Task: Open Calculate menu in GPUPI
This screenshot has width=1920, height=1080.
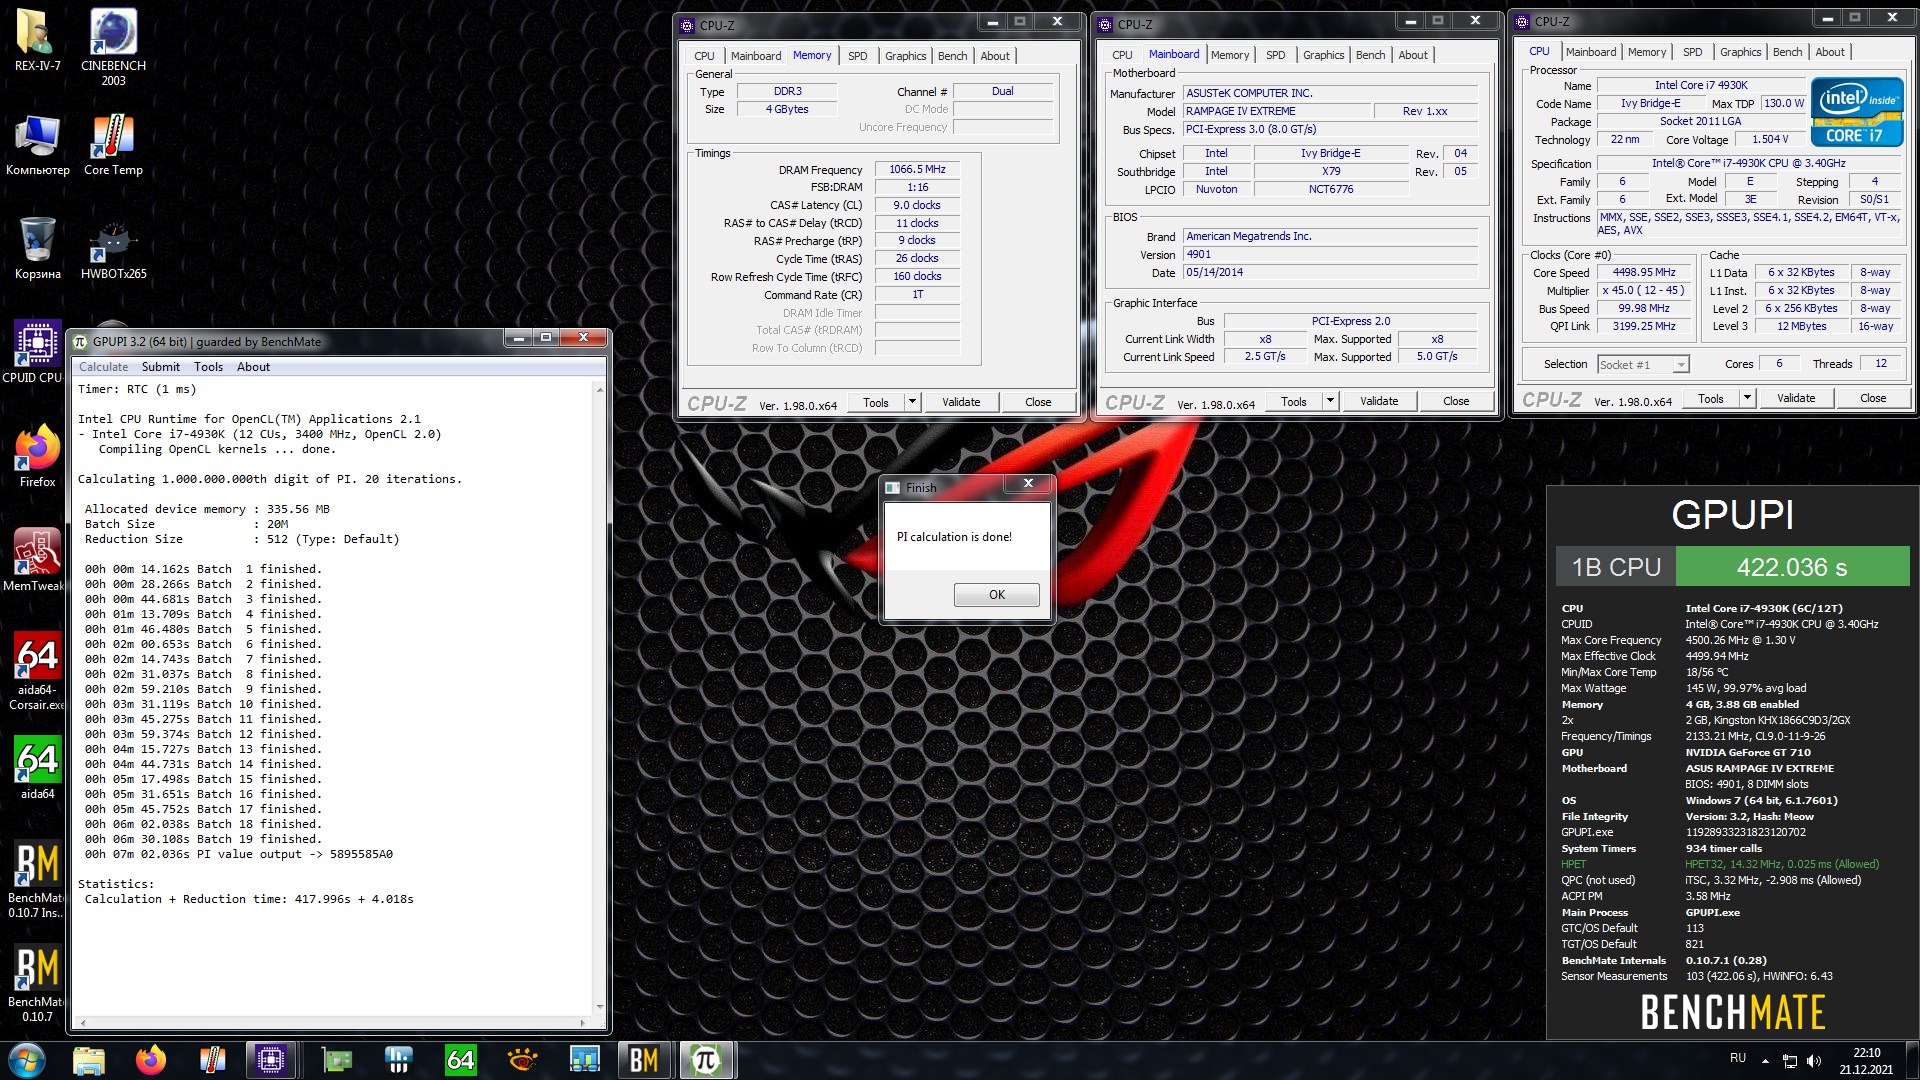Action: pyautogui.click(x=104, y=367)
